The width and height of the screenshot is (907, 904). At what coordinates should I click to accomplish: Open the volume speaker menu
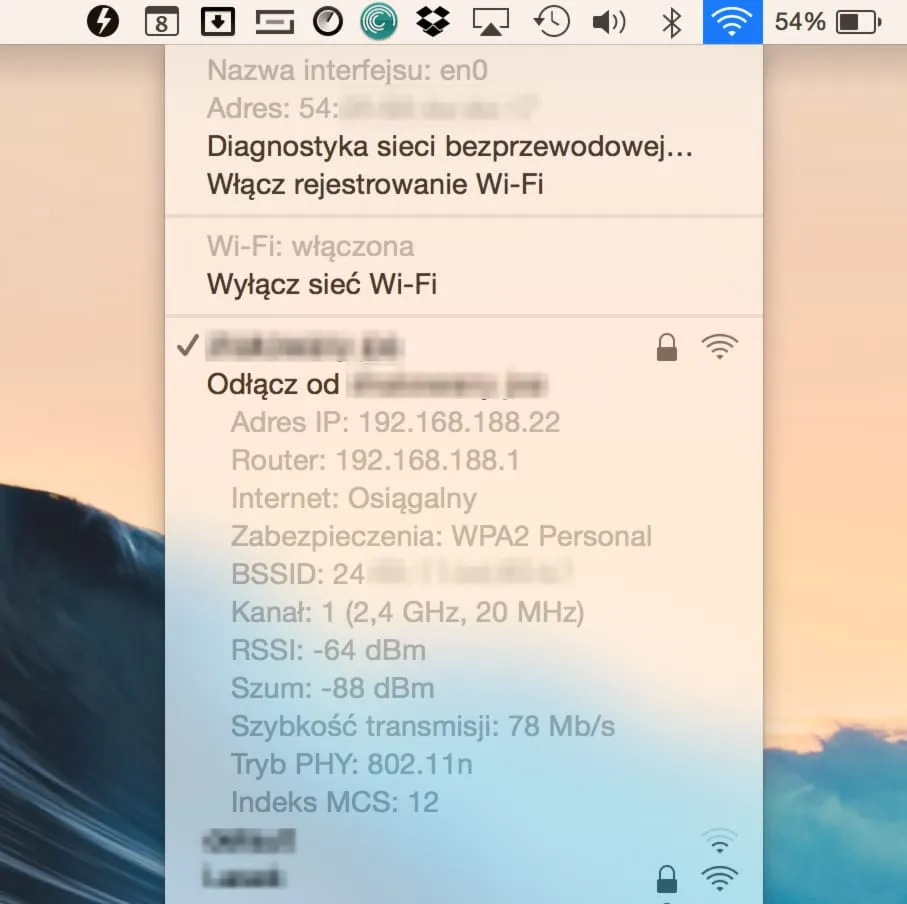click(609, 23)
